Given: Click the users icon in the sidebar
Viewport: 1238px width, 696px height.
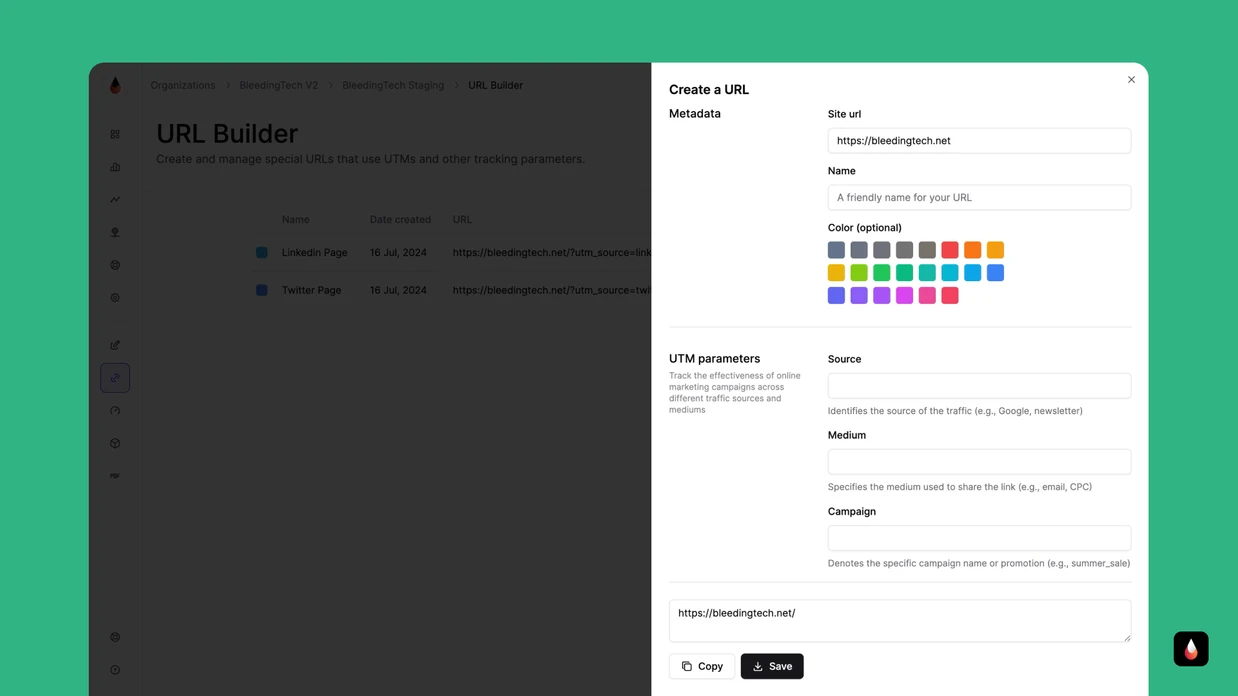Looking at the screenshot, I should click(115, 231).
